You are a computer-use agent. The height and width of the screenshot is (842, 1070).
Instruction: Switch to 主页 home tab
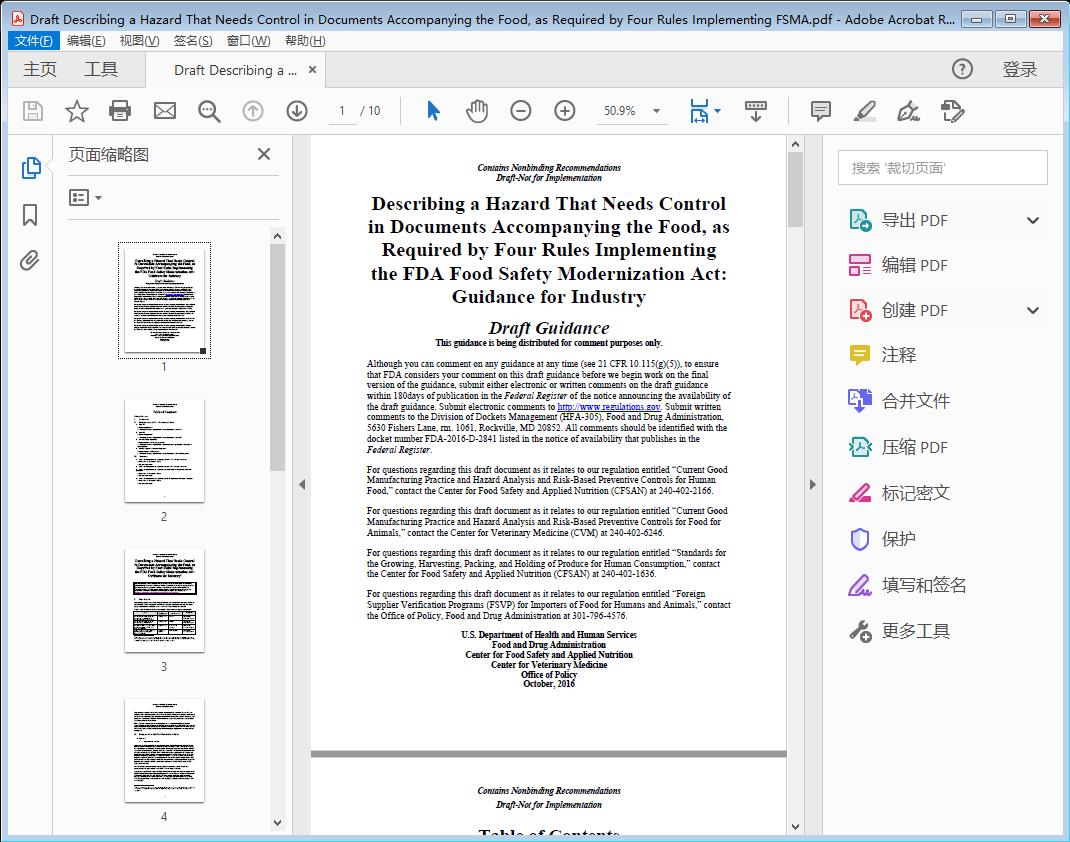click(x=40, y=69)
